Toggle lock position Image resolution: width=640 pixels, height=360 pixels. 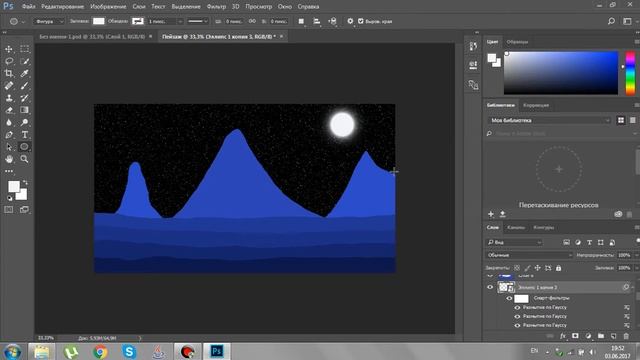click(x=538, y=268)
